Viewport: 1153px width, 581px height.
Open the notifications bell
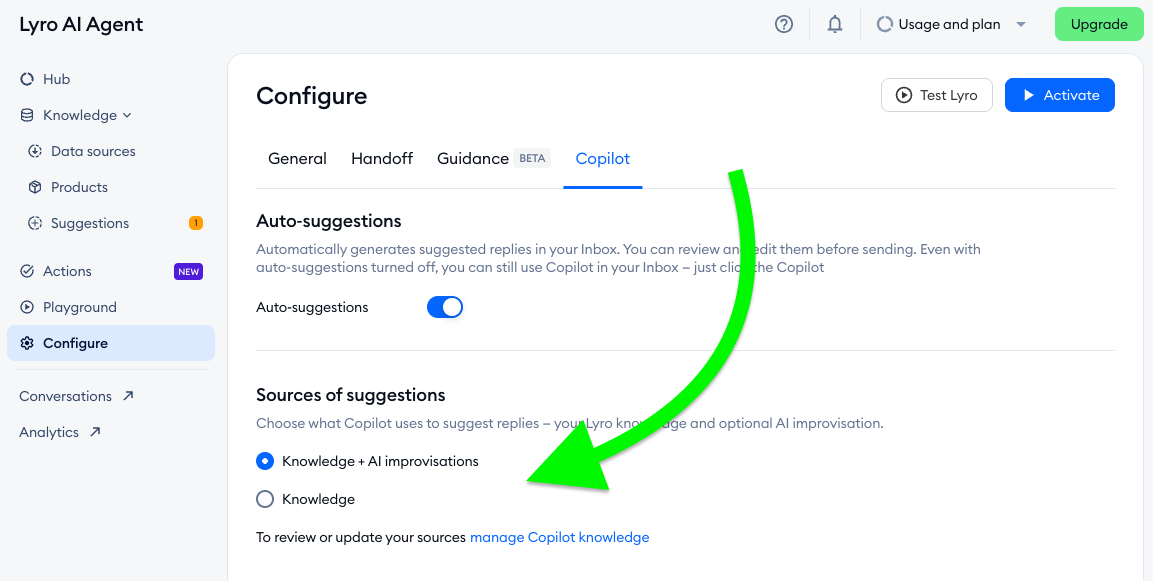835,25
